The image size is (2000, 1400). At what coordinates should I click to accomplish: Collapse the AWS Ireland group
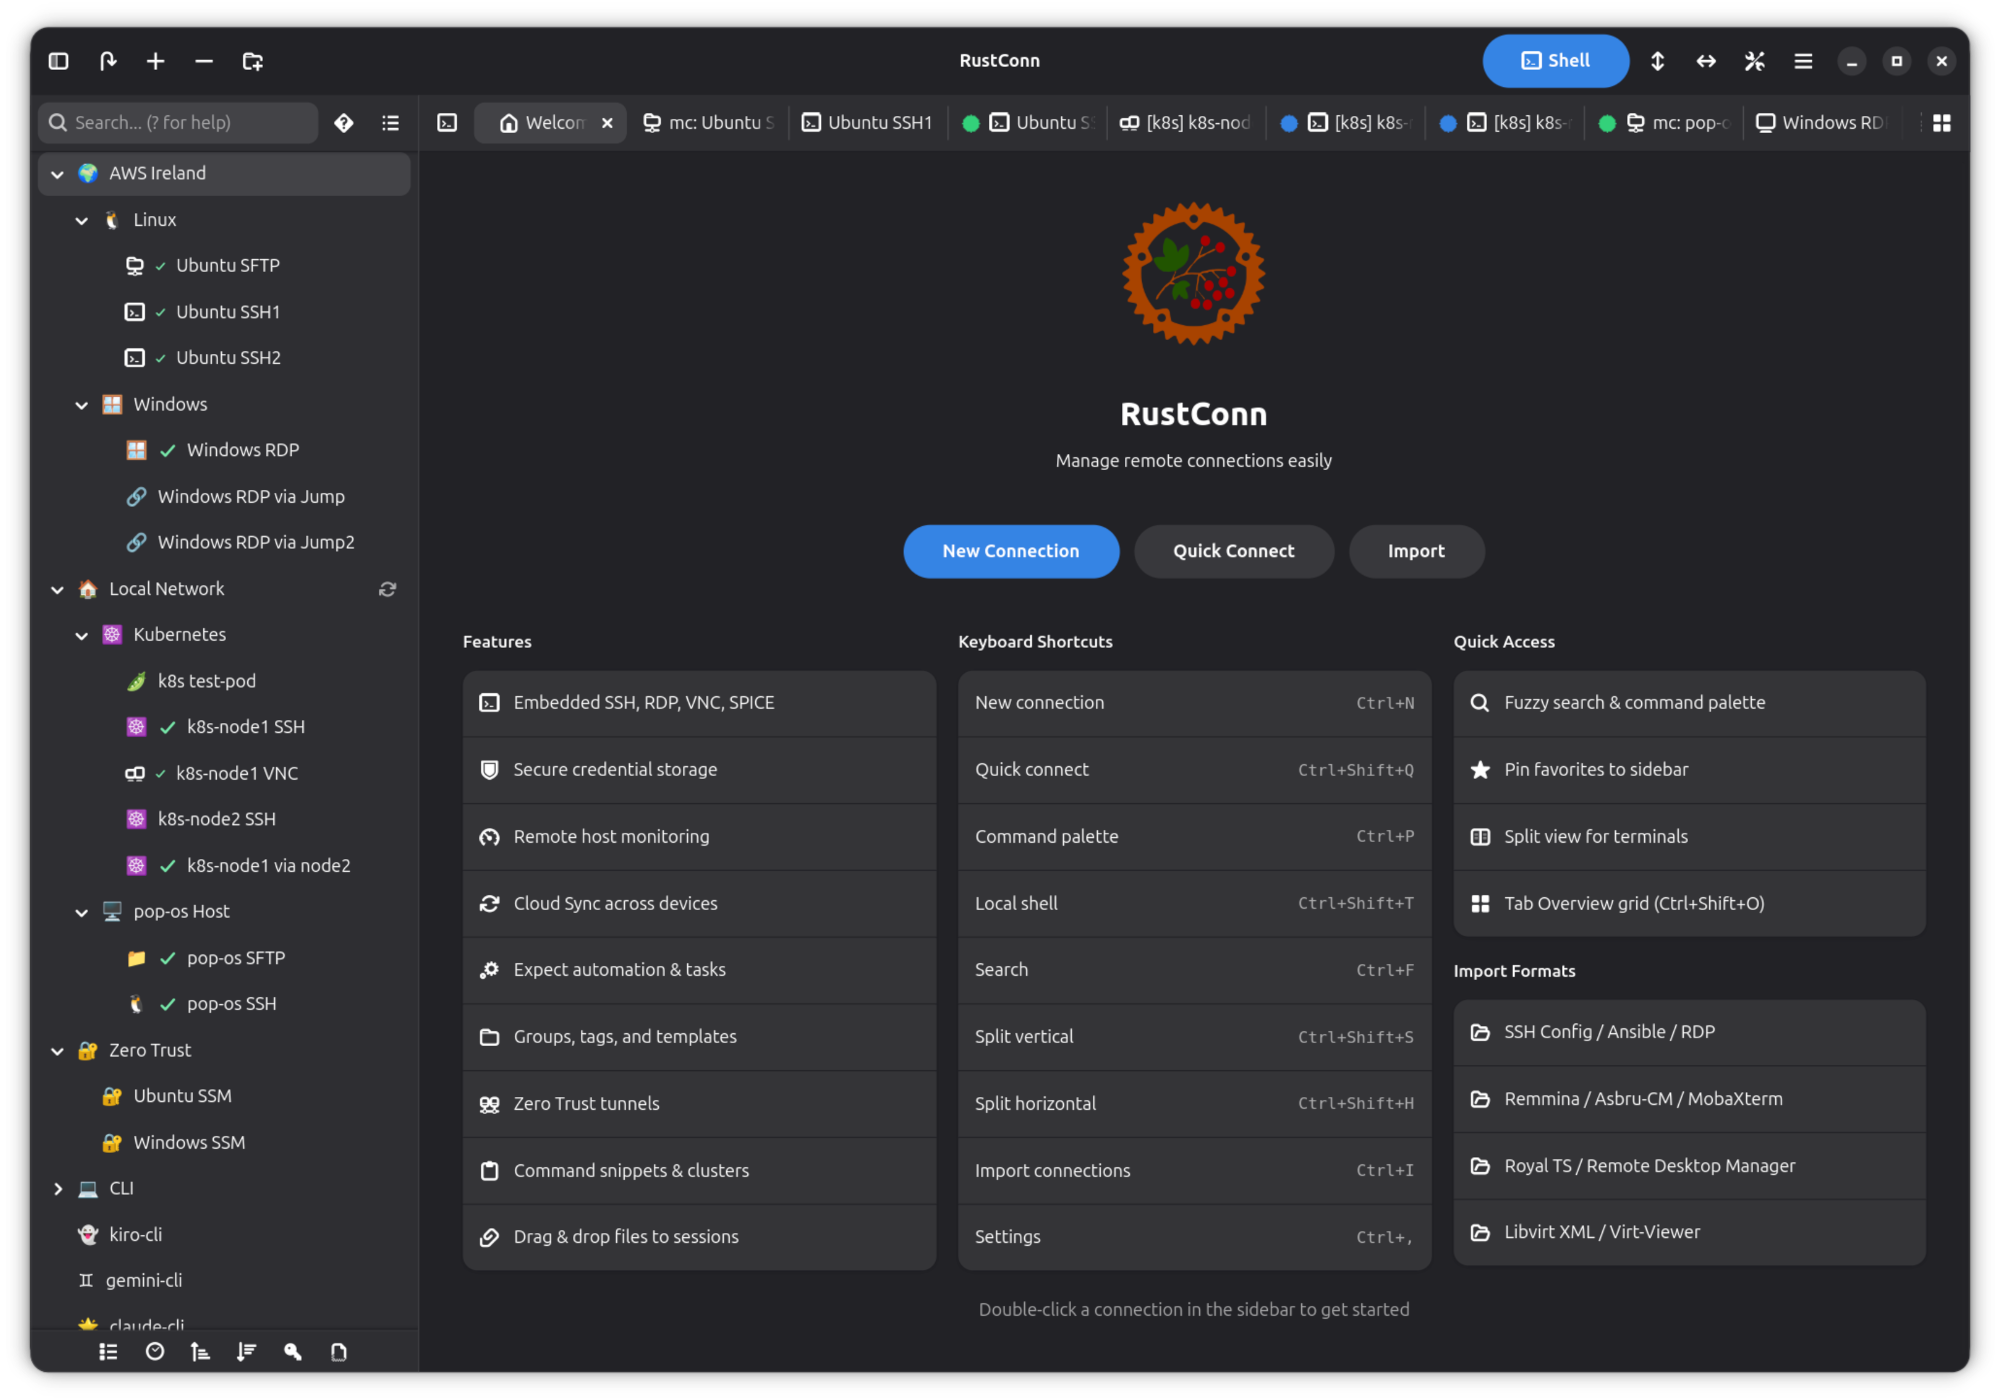click(58, 174)
